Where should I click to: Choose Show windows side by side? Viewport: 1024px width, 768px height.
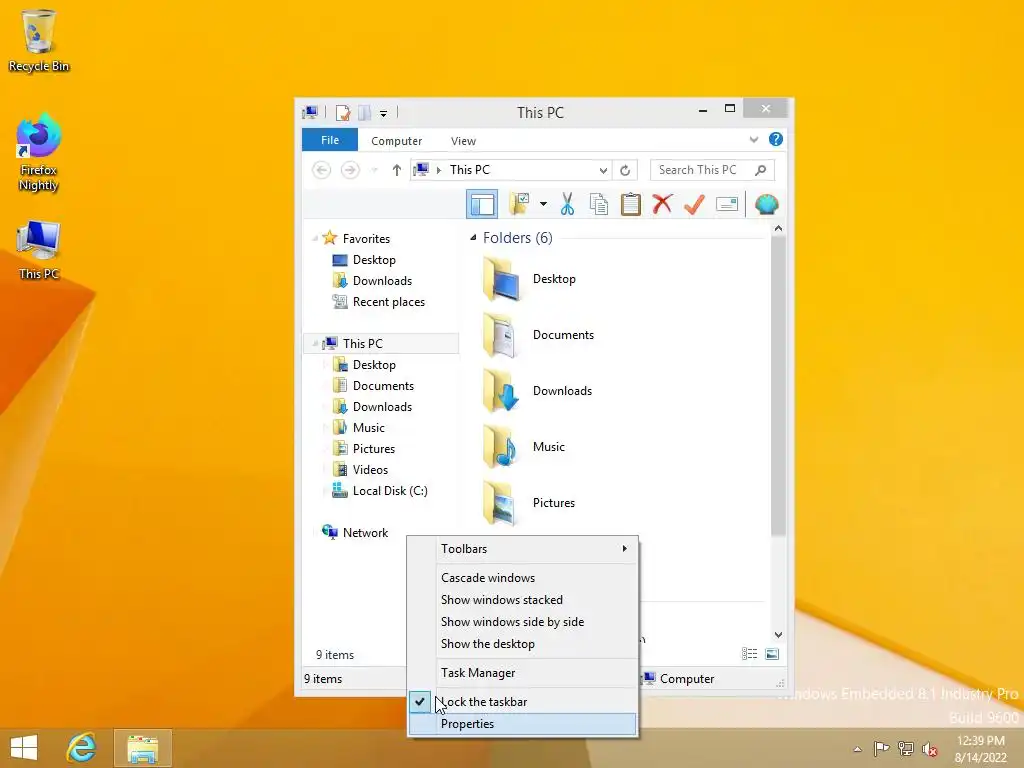pyautogui.click(x=522, y=622)
